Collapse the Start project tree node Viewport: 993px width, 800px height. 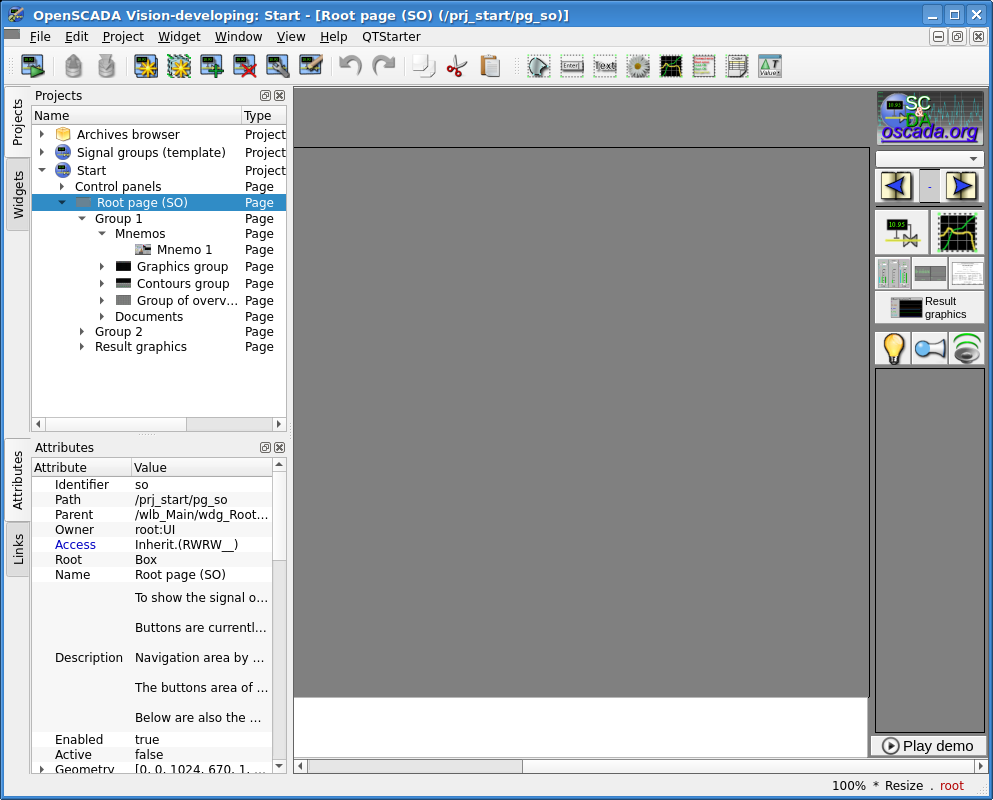click(42, 170)
